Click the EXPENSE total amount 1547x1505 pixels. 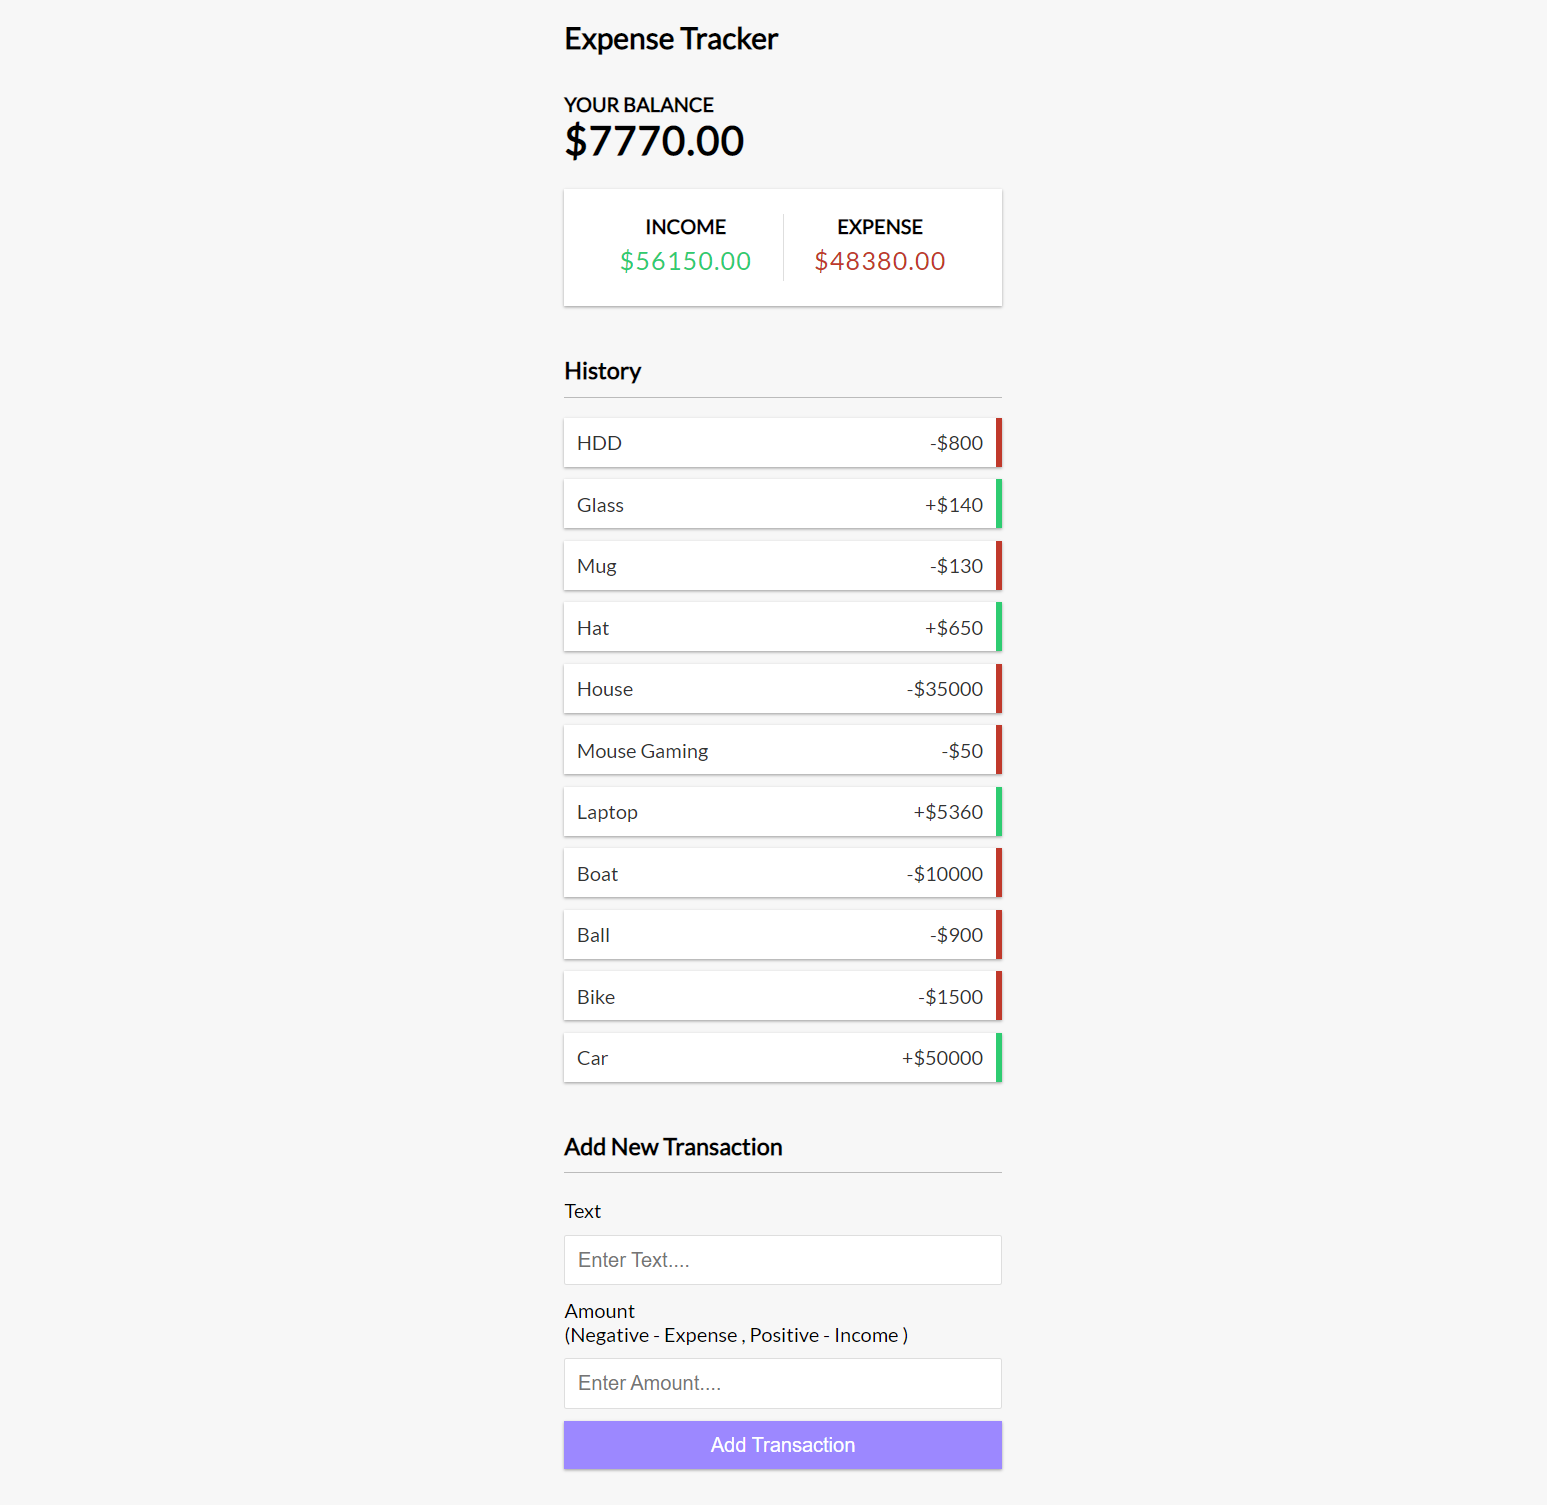pos(879,261)
